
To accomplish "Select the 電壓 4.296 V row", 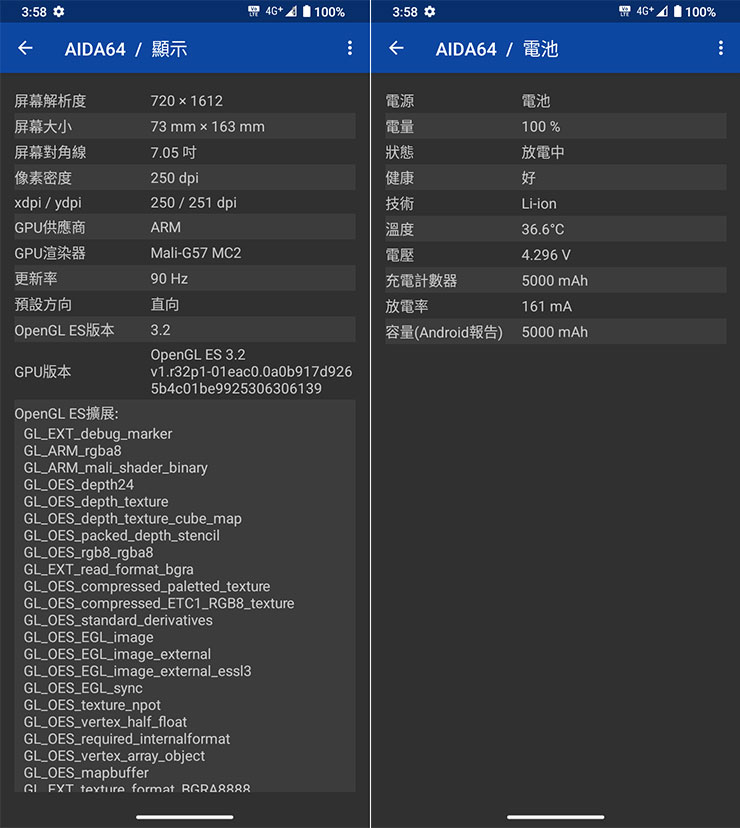I will coord(555,255).
